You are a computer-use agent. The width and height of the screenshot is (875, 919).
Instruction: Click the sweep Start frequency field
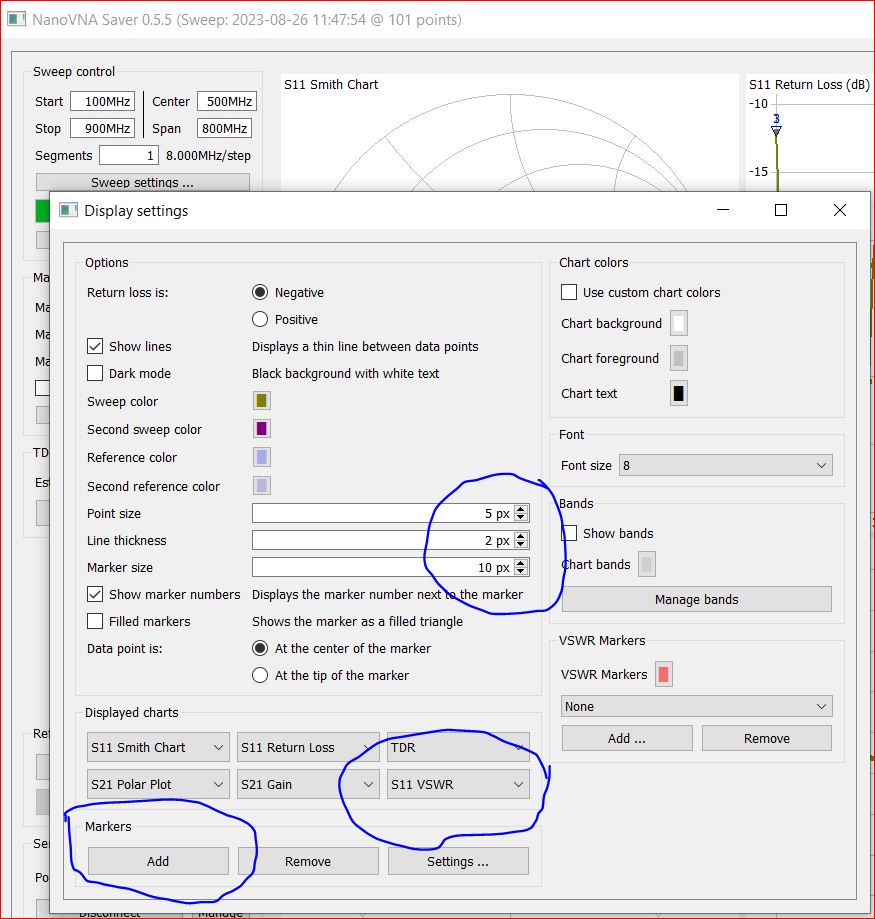(102, 102)
